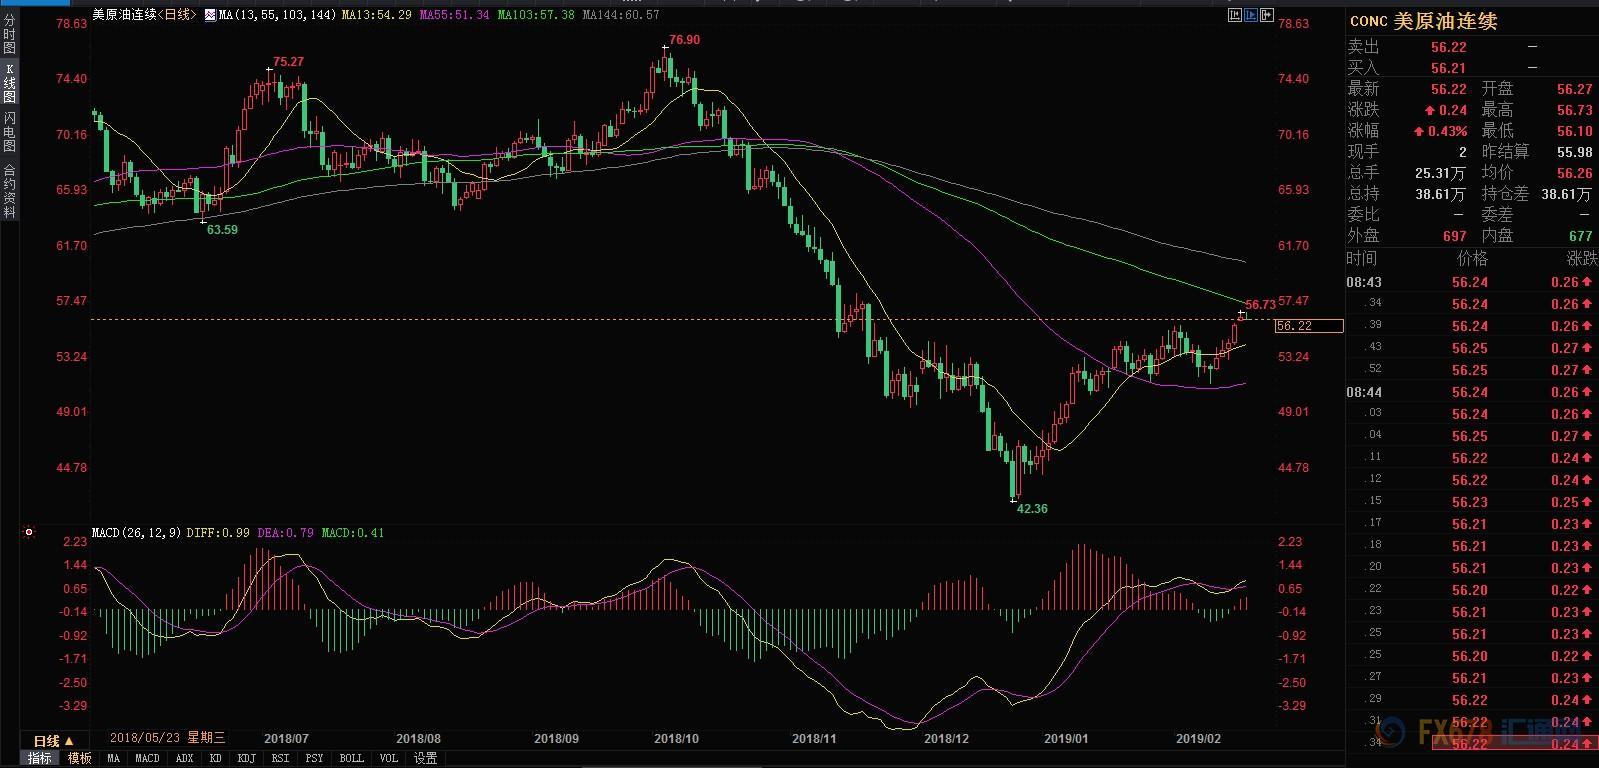
Task: Click the 56.22 current price label on axis
Action: tap(1308, 326)
